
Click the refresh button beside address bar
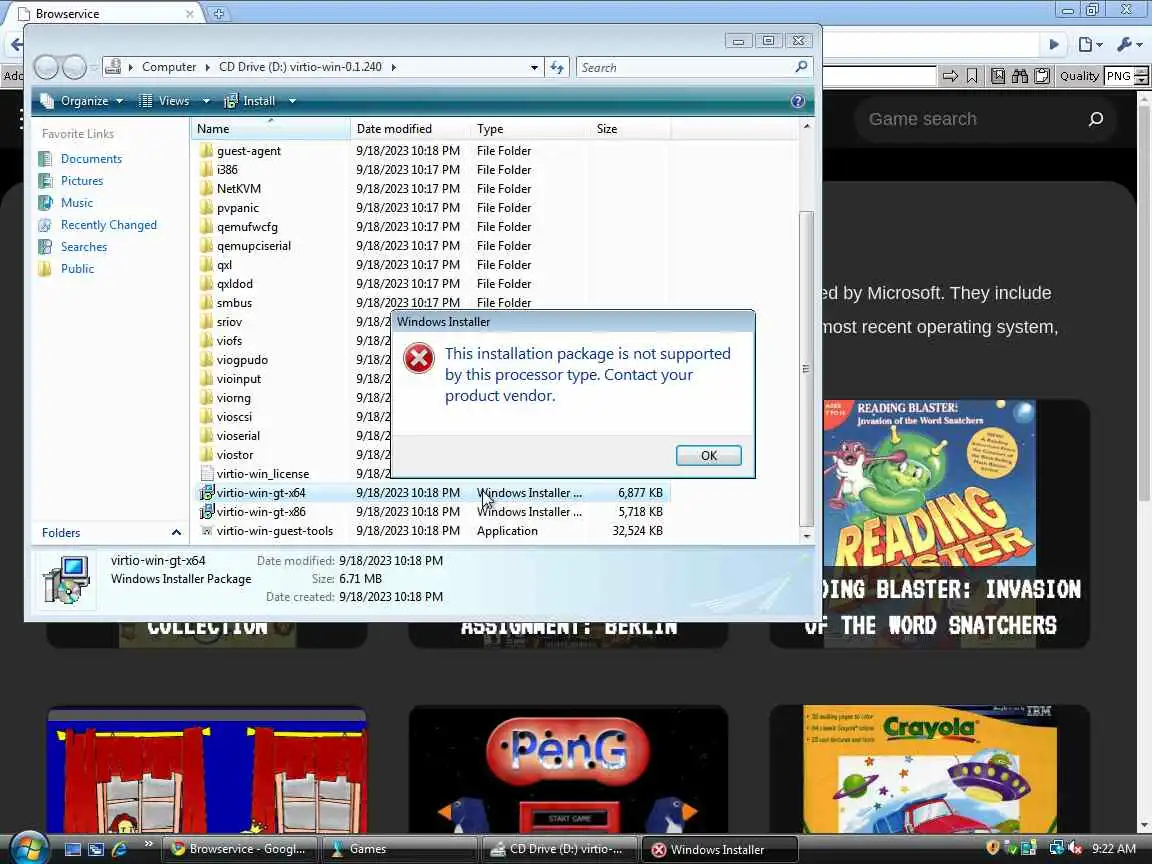pos(557,67)
